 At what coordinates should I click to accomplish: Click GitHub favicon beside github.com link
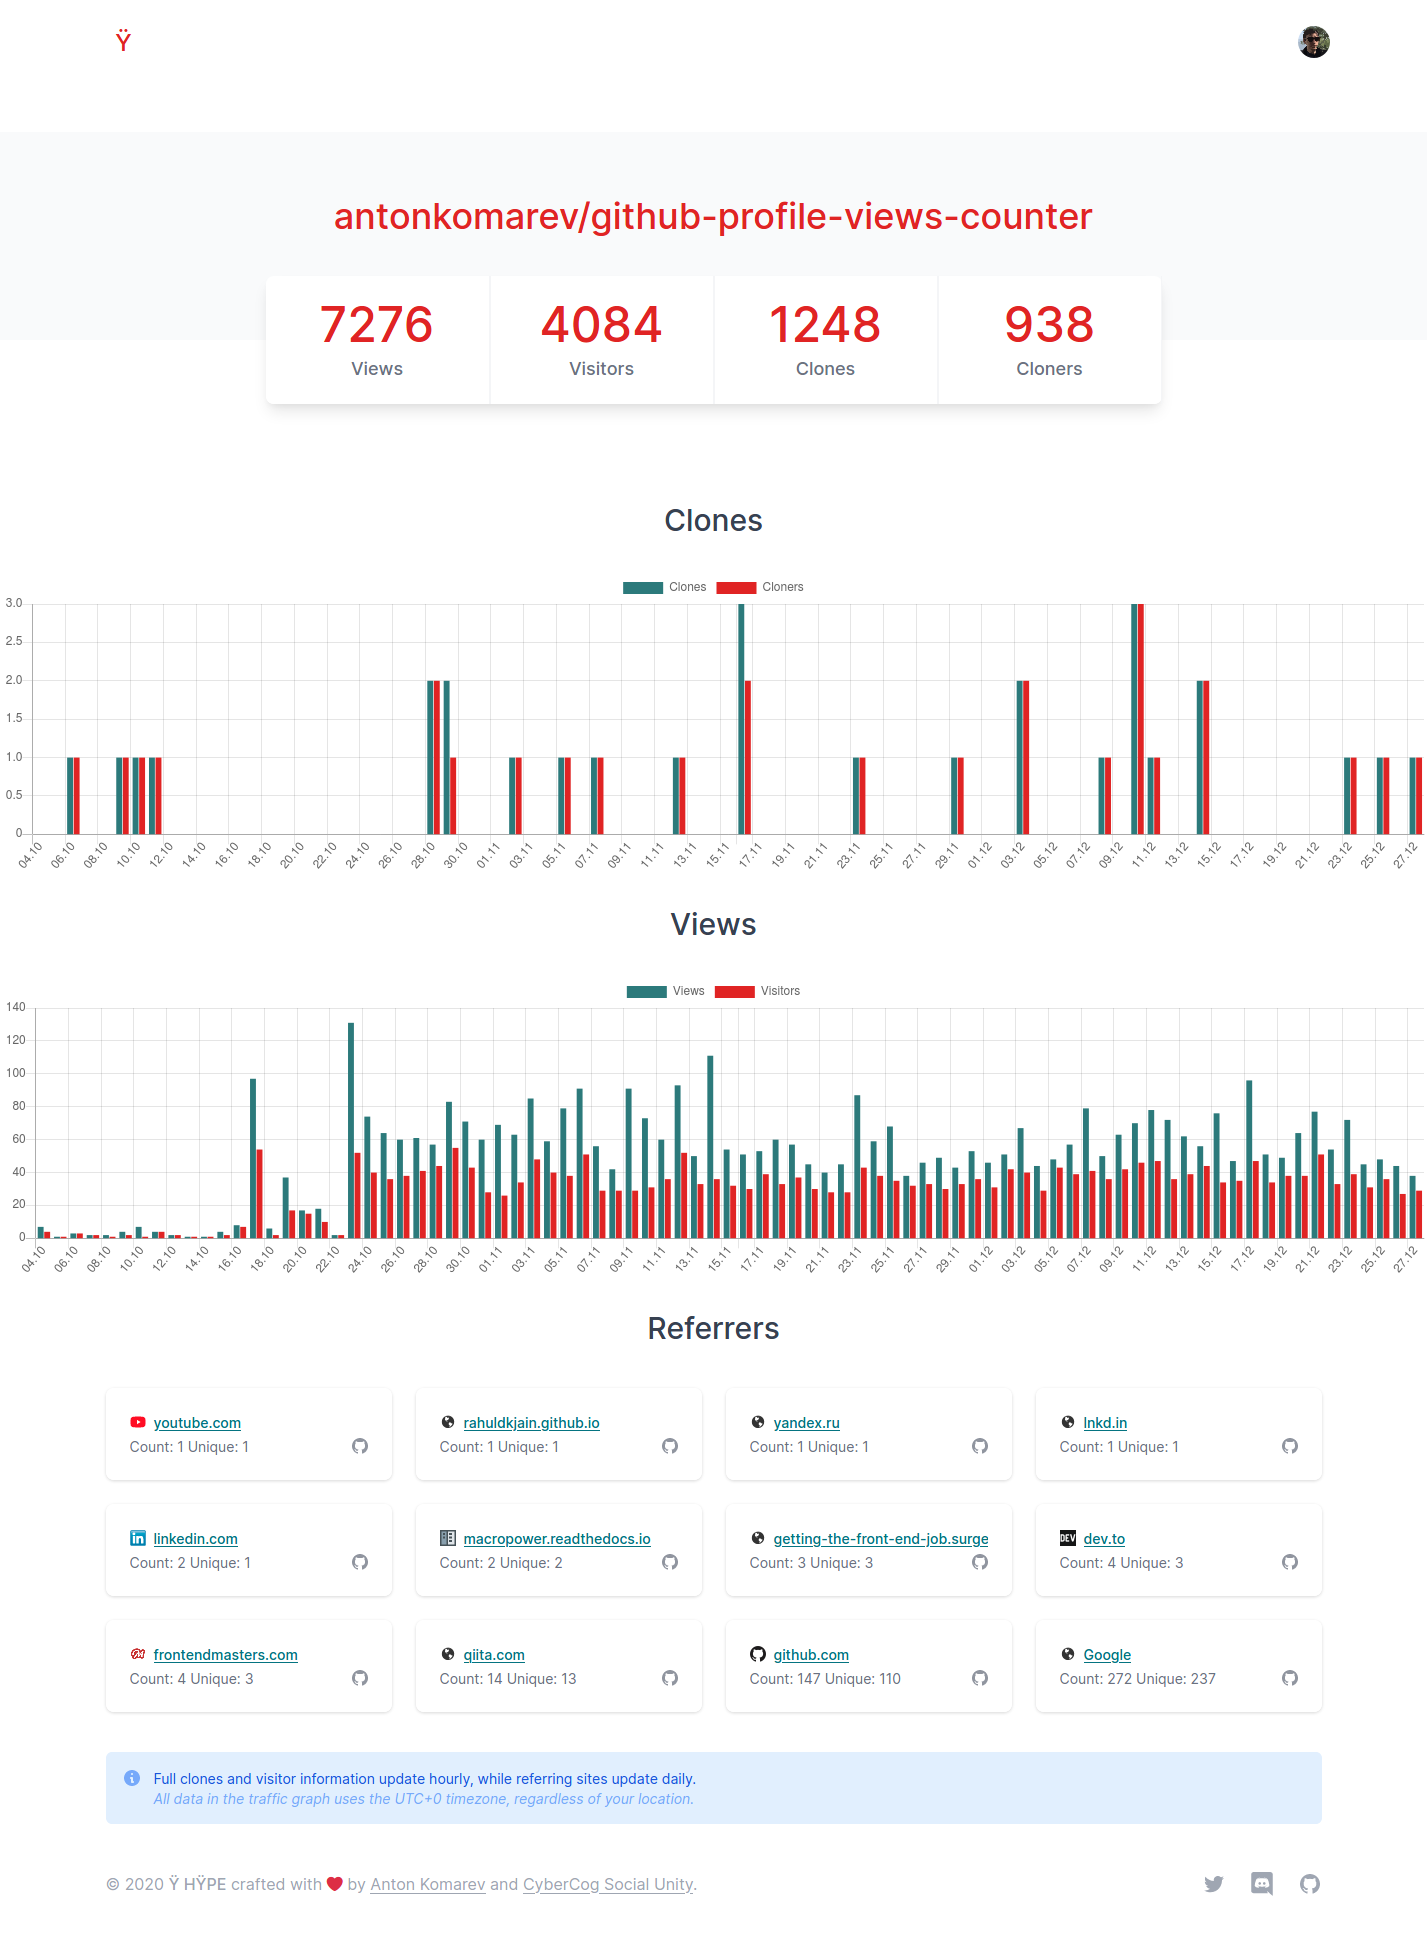pyautogui.click(x=758, y=1655)
